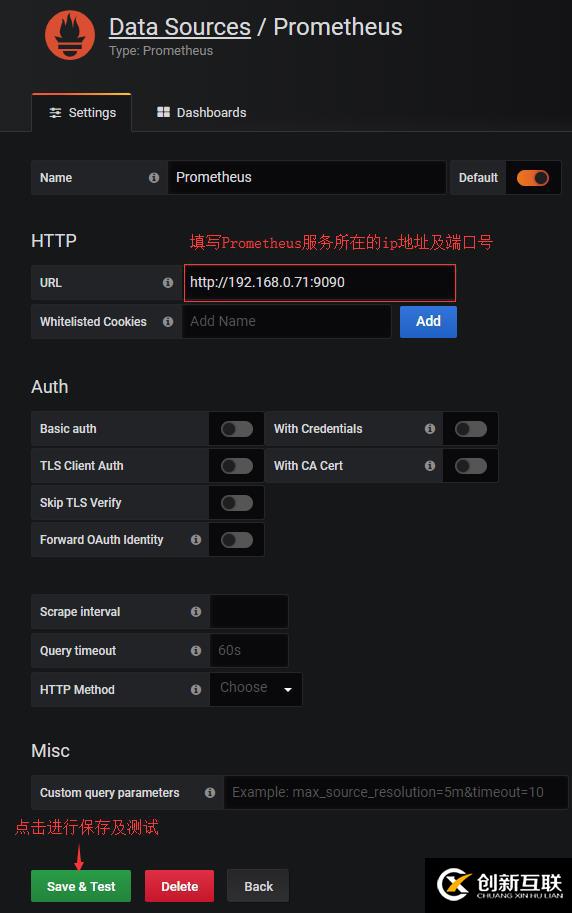Click the info icon next to URL
This screenshot has height=913, width=572.
[x=168, y=282]
